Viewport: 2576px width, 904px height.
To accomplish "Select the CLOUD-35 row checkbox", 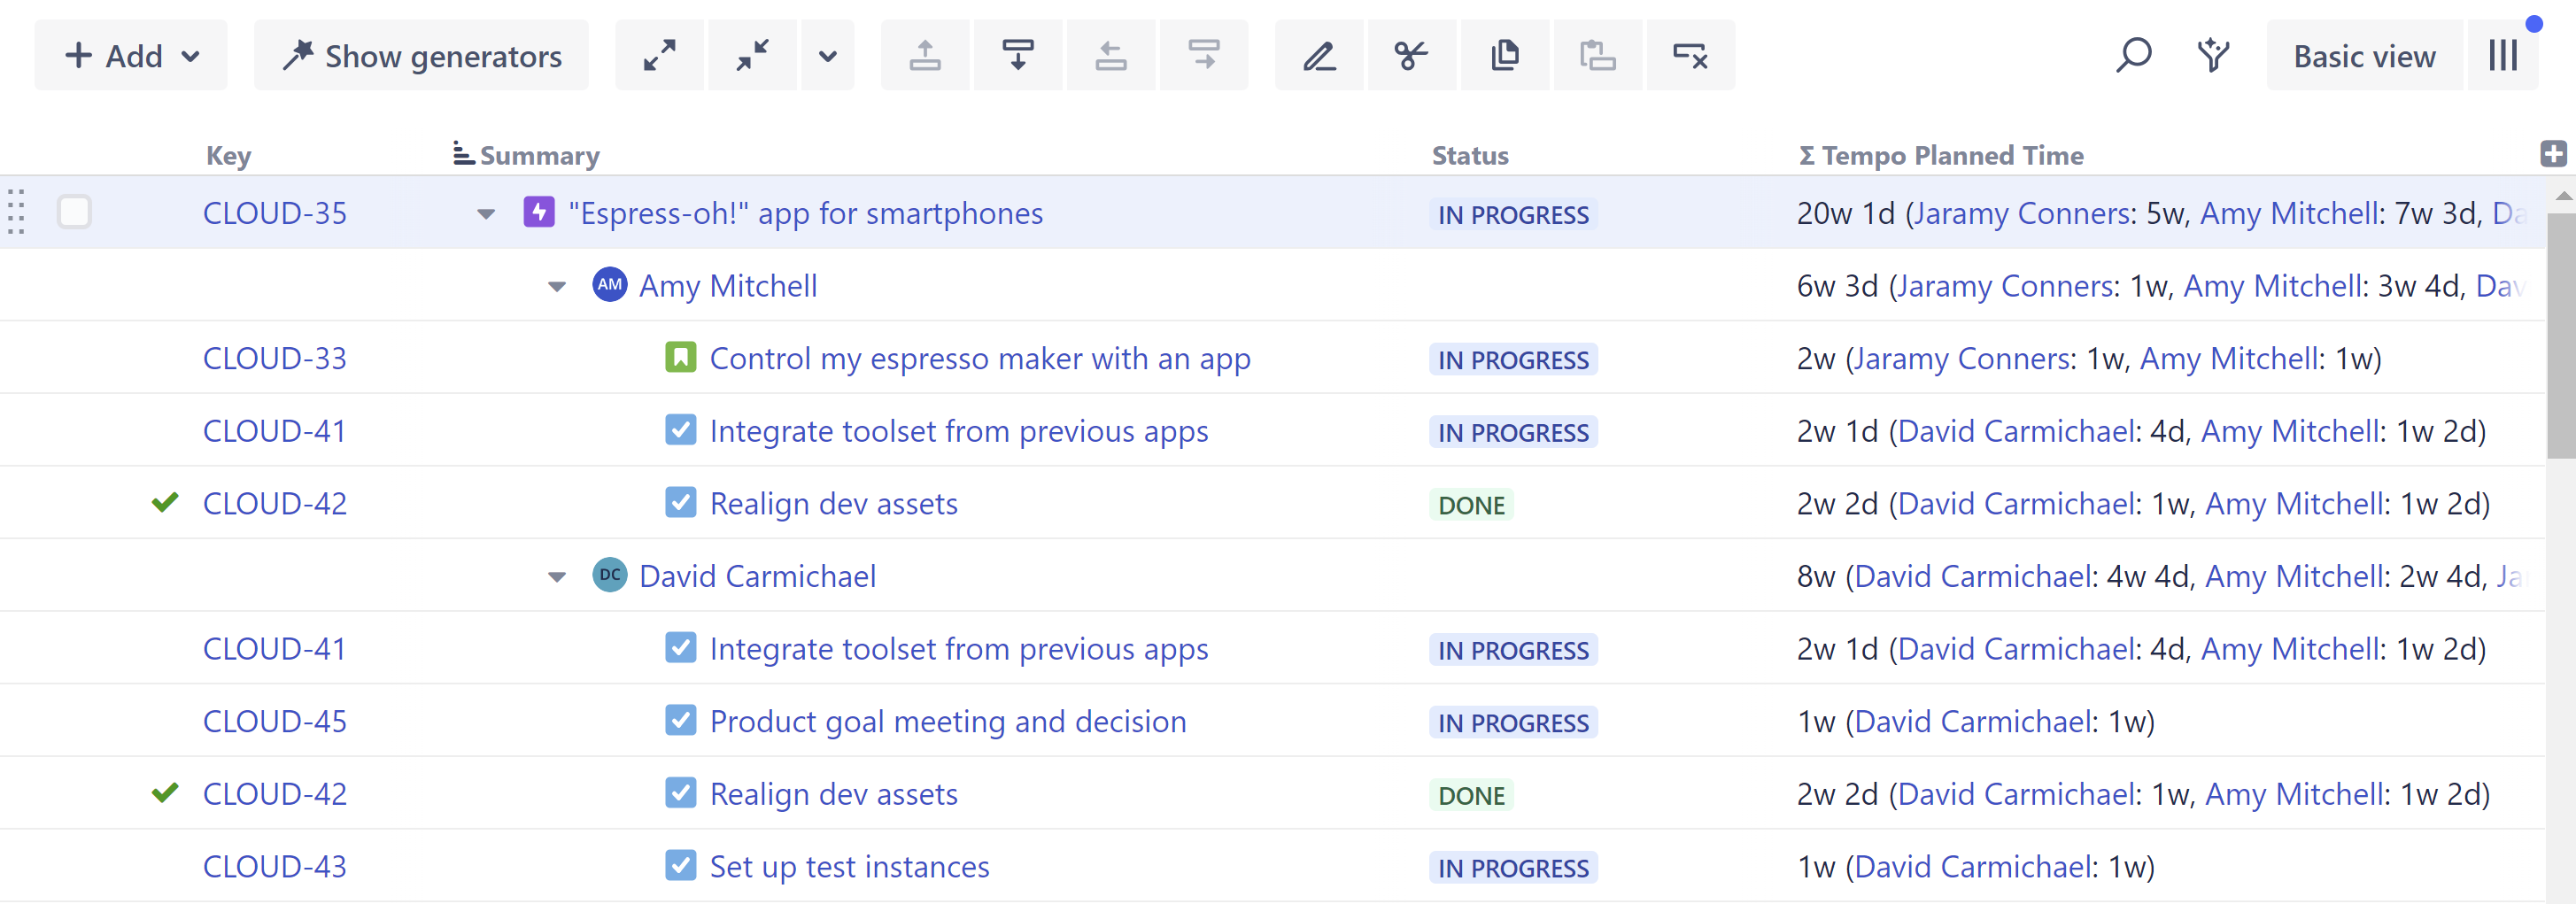I will (74, 212).
